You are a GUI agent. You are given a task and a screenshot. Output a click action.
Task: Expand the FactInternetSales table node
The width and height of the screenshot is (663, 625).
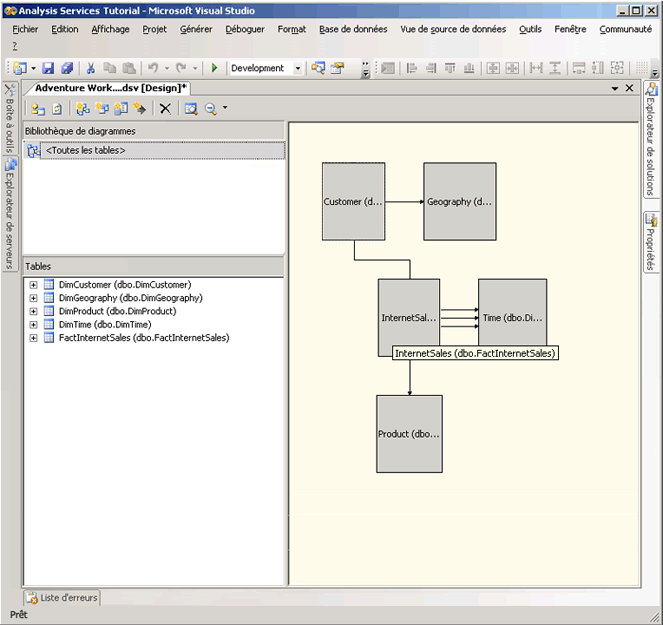(34, 338)
